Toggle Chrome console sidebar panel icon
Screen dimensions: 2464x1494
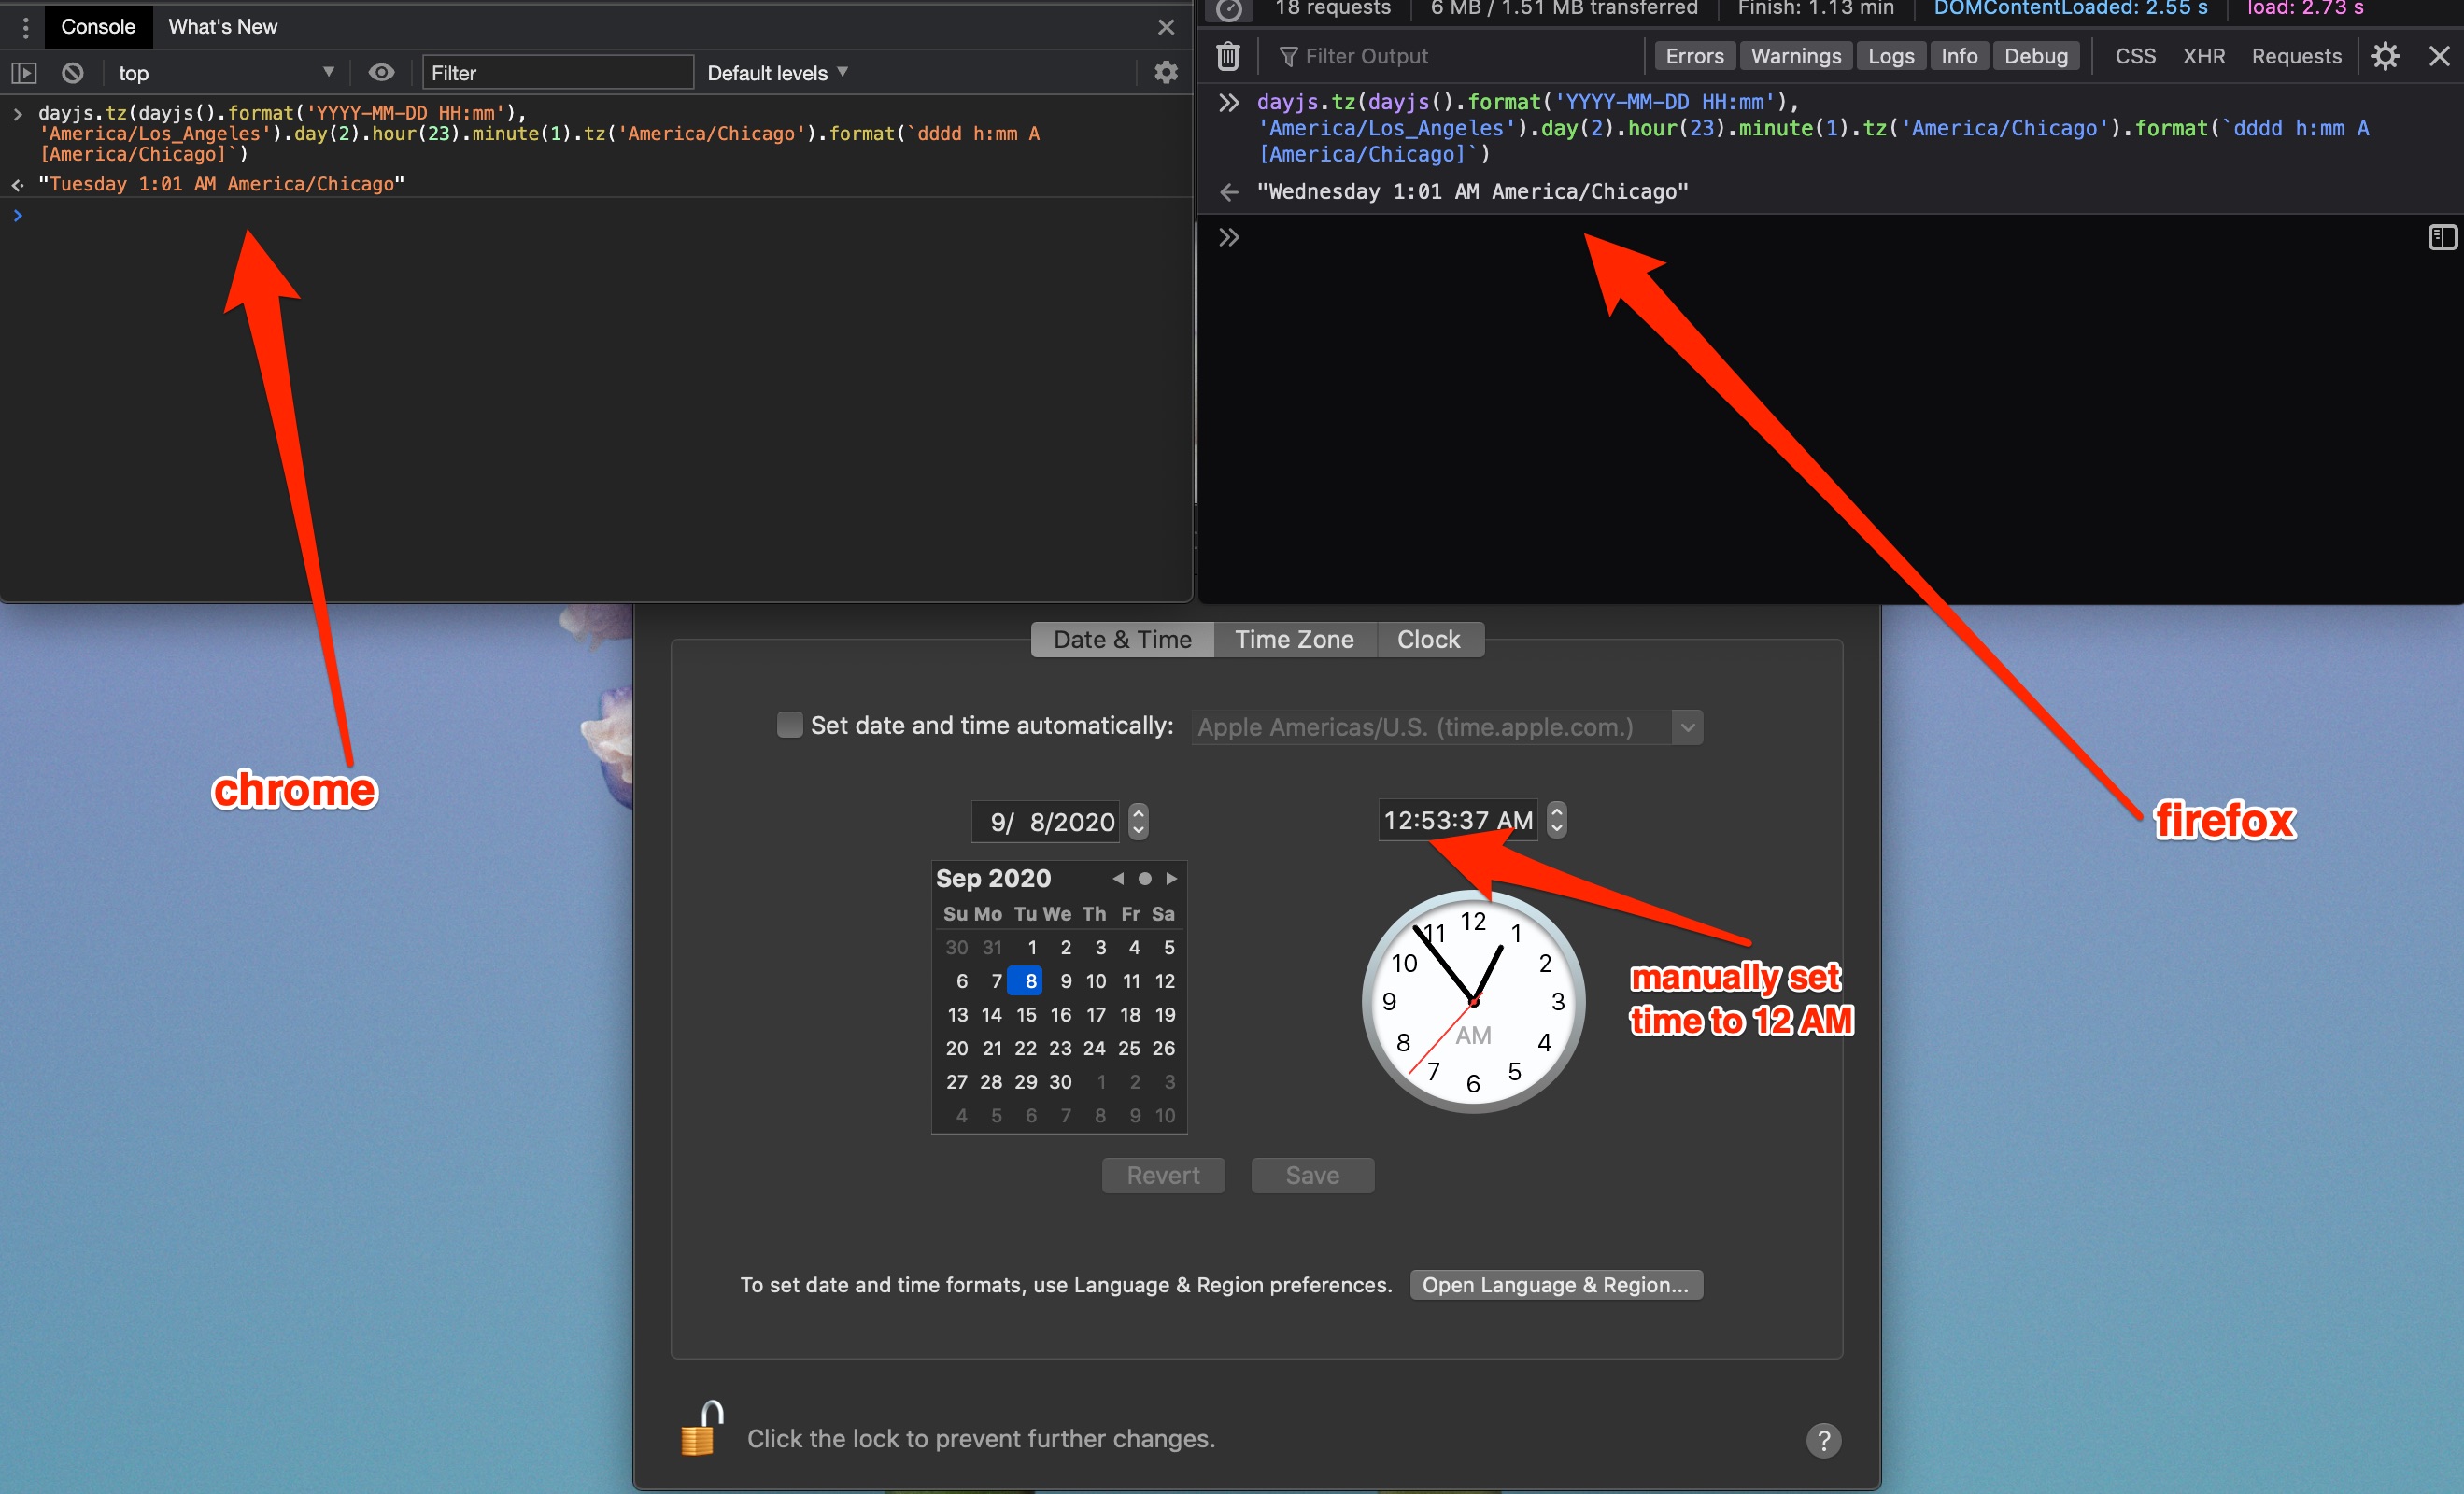(24, 73)
